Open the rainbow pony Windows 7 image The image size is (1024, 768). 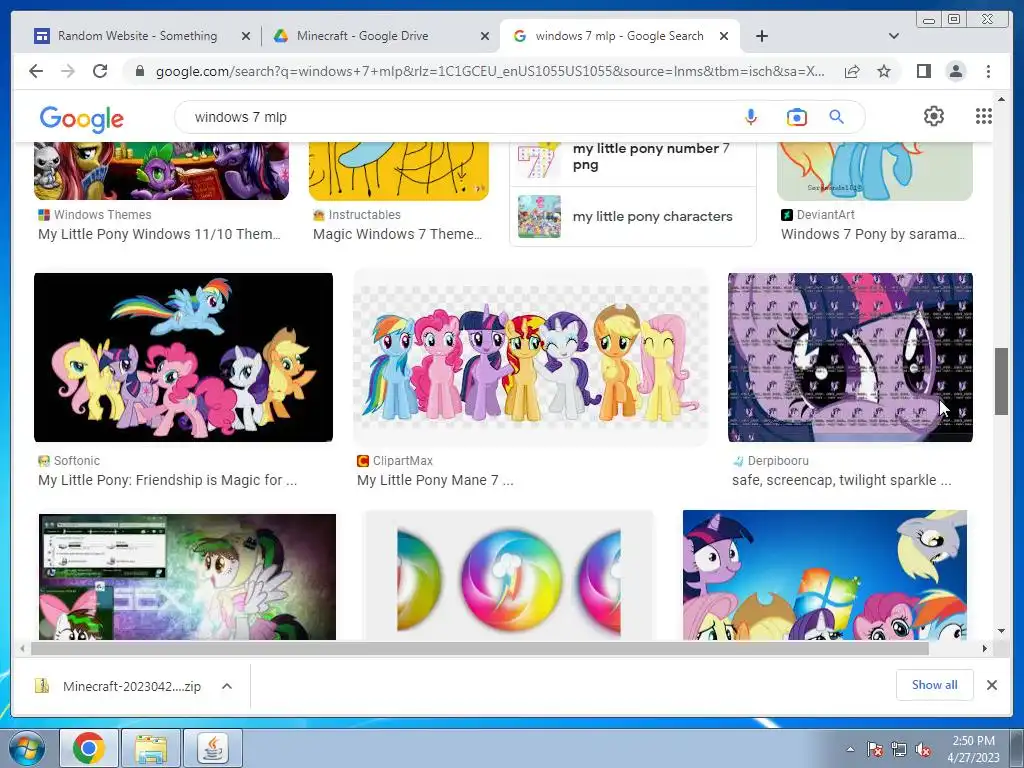pyautogui.click(x=874, y=172)
